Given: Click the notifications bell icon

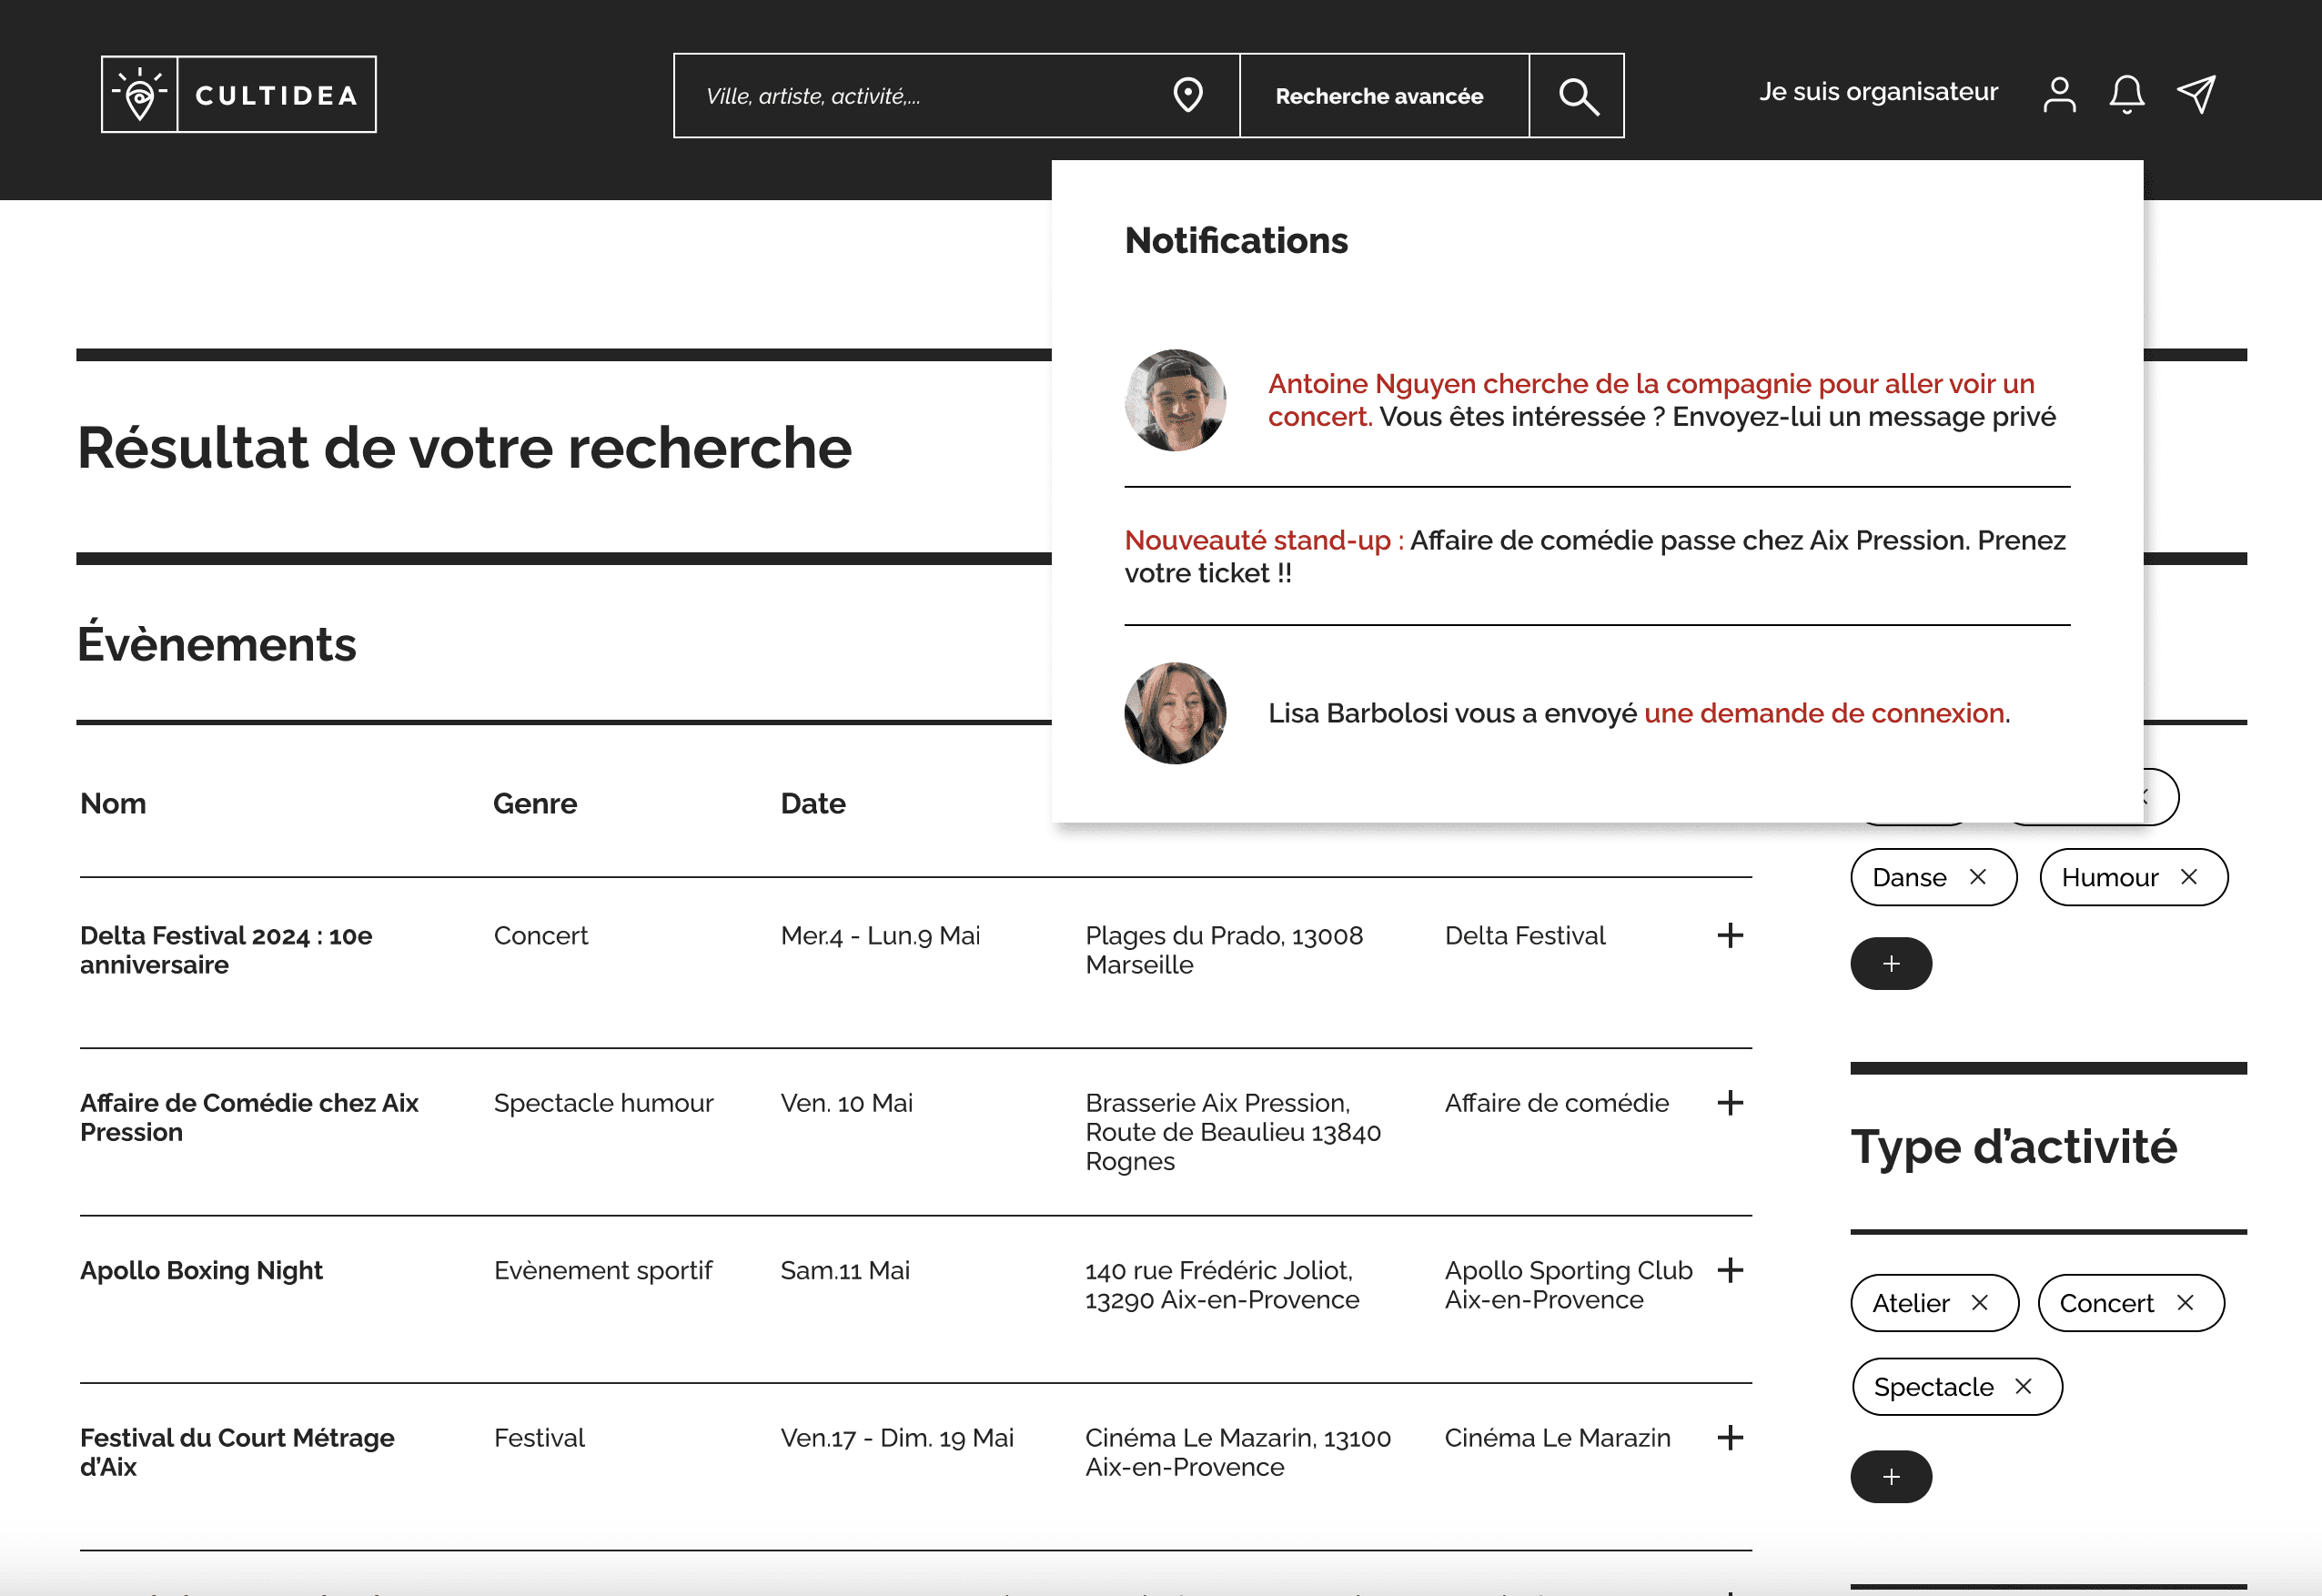Looking at the screenshot, I should pyautogui.click(x=2126, y=94).
